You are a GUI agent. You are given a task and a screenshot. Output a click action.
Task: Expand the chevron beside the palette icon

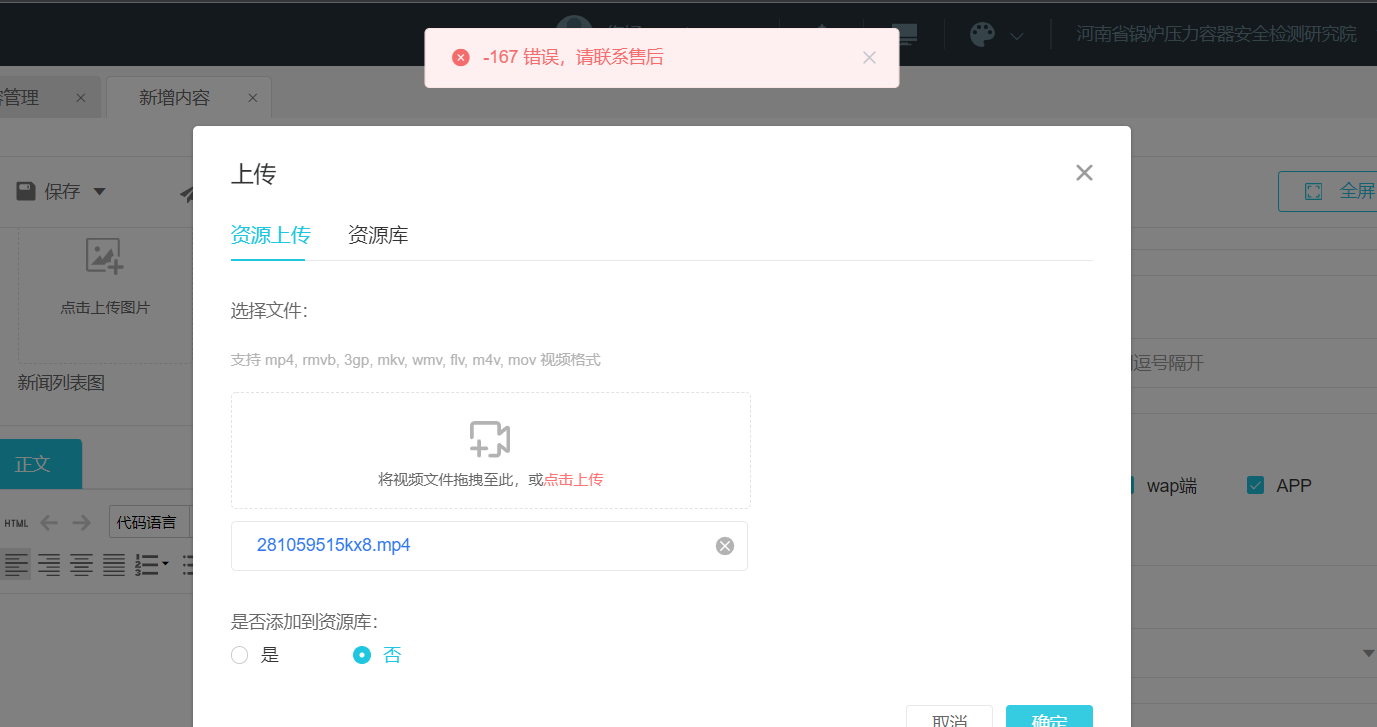coord(1017,37)
